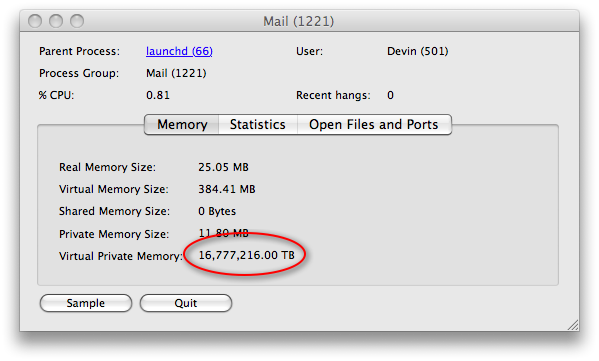
Task: Click the Quit button
Action: pos(186,303)
